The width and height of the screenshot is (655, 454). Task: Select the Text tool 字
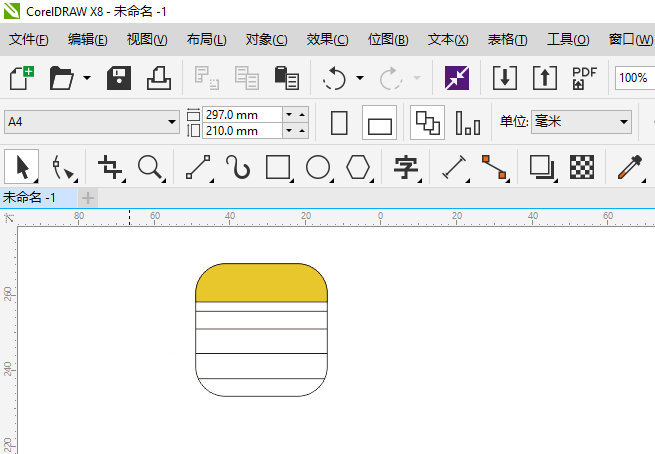tap(406, 167)
